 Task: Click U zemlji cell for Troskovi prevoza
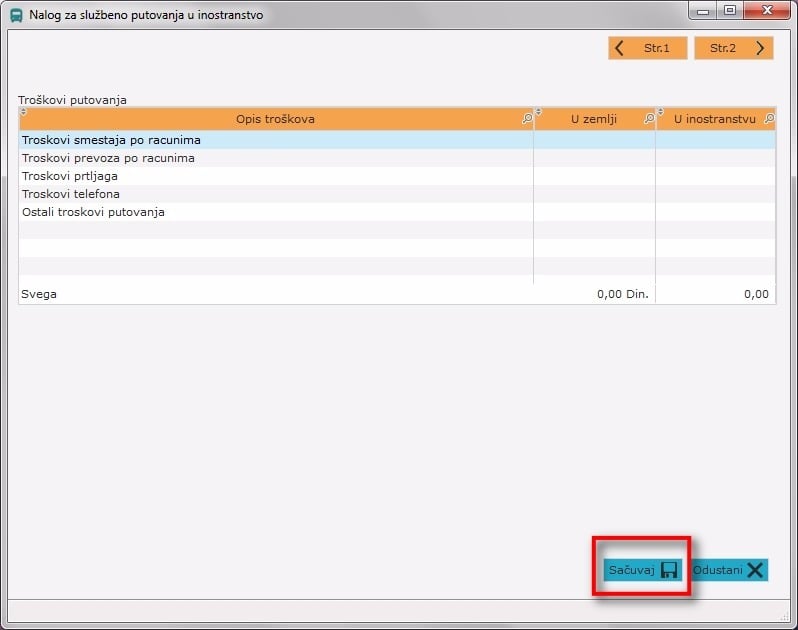click(594, 158)
